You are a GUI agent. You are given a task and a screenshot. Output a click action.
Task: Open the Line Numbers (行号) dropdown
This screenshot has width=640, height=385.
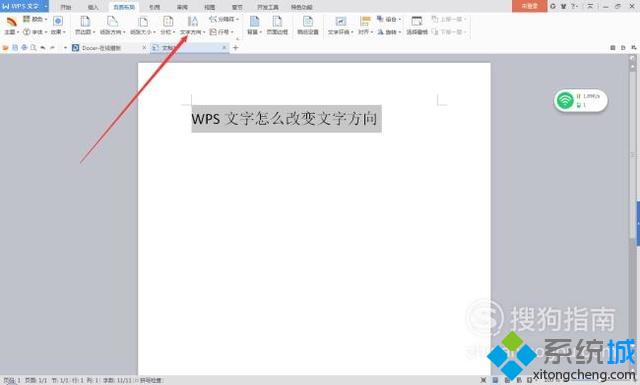pyautogui.click(x=222, y=31)
